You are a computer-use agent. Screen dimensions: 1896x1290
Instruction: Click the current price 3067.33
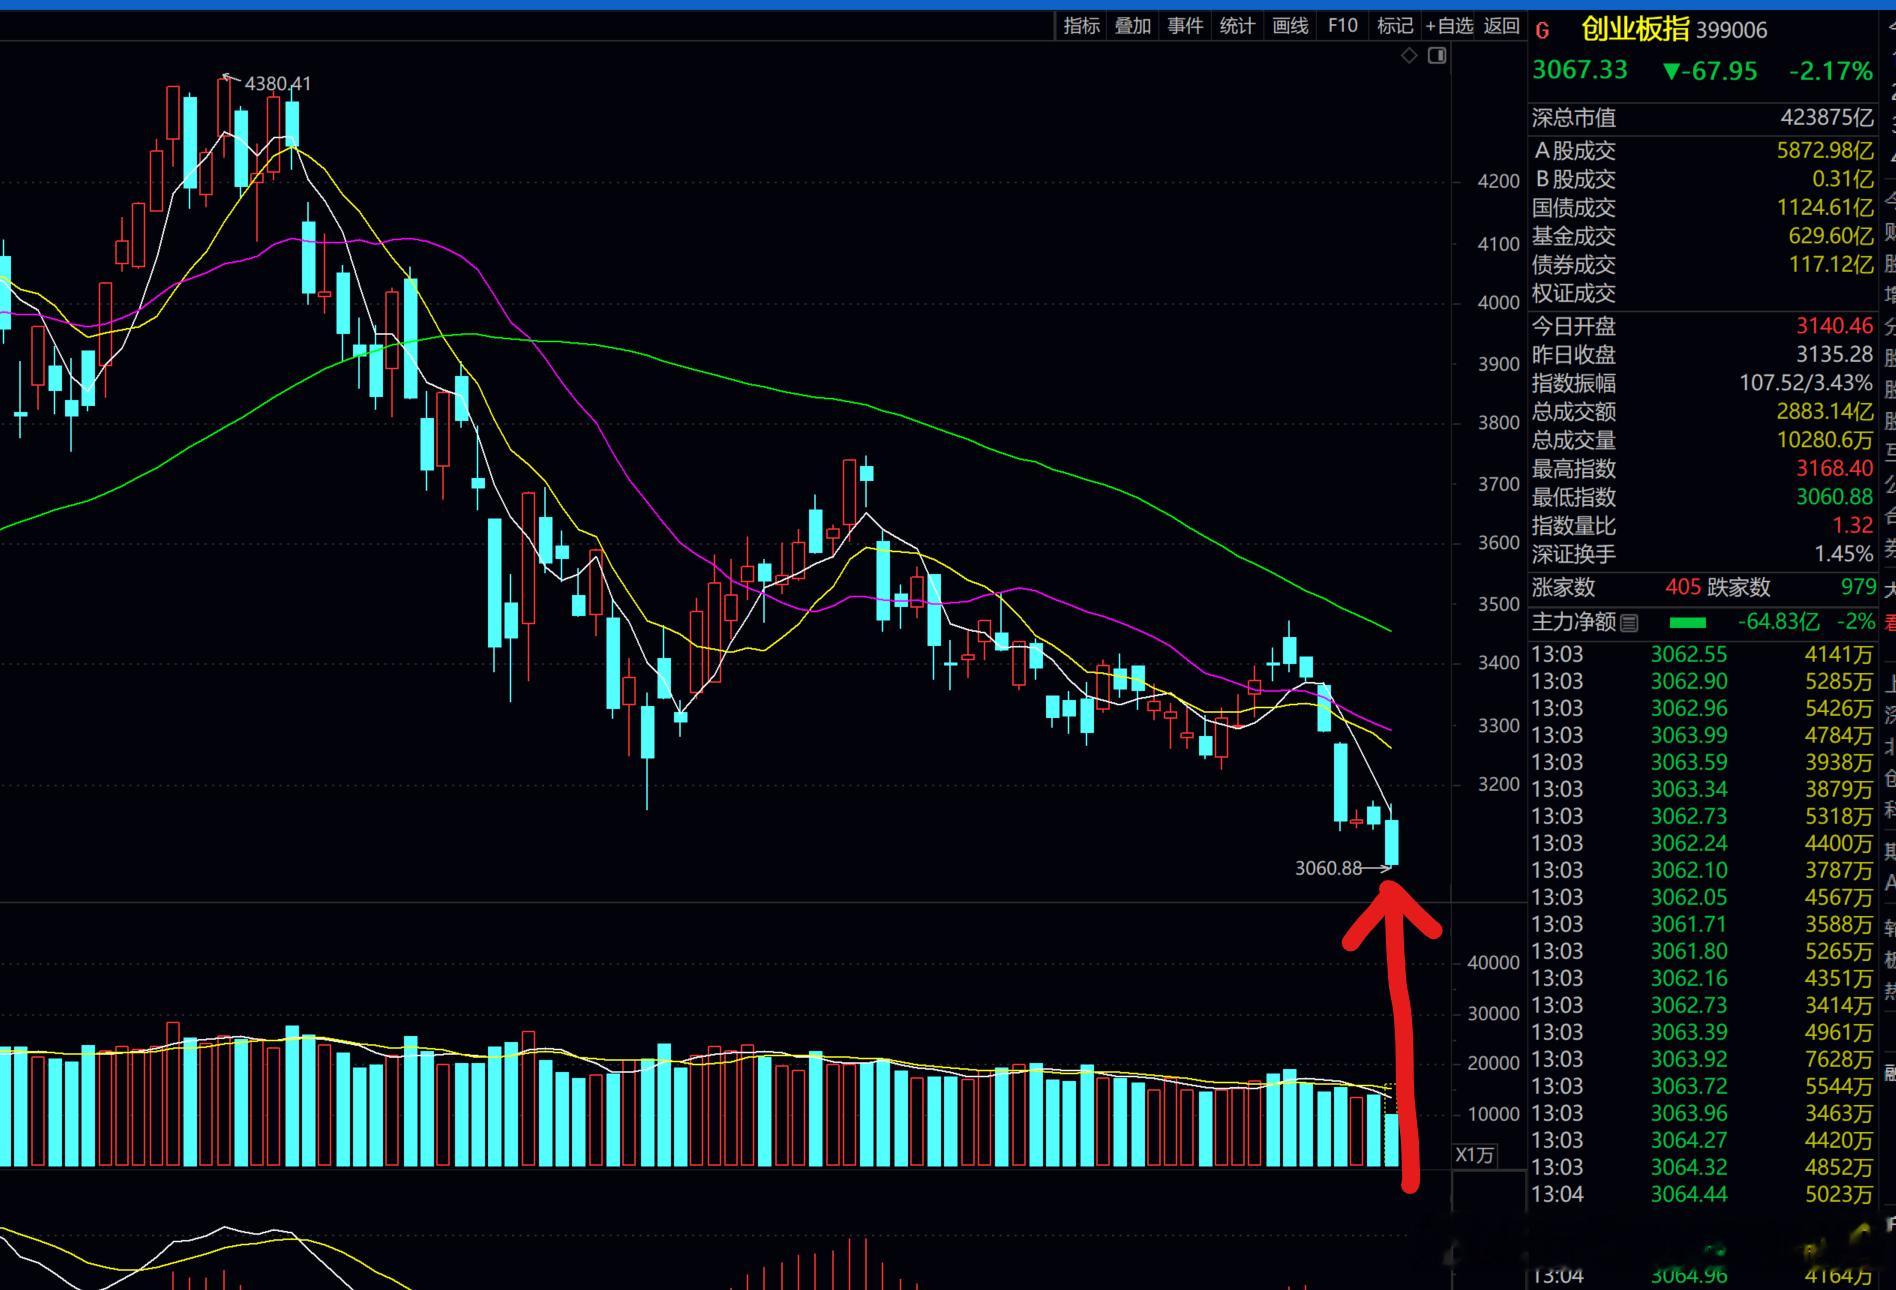pos(1580,70)
